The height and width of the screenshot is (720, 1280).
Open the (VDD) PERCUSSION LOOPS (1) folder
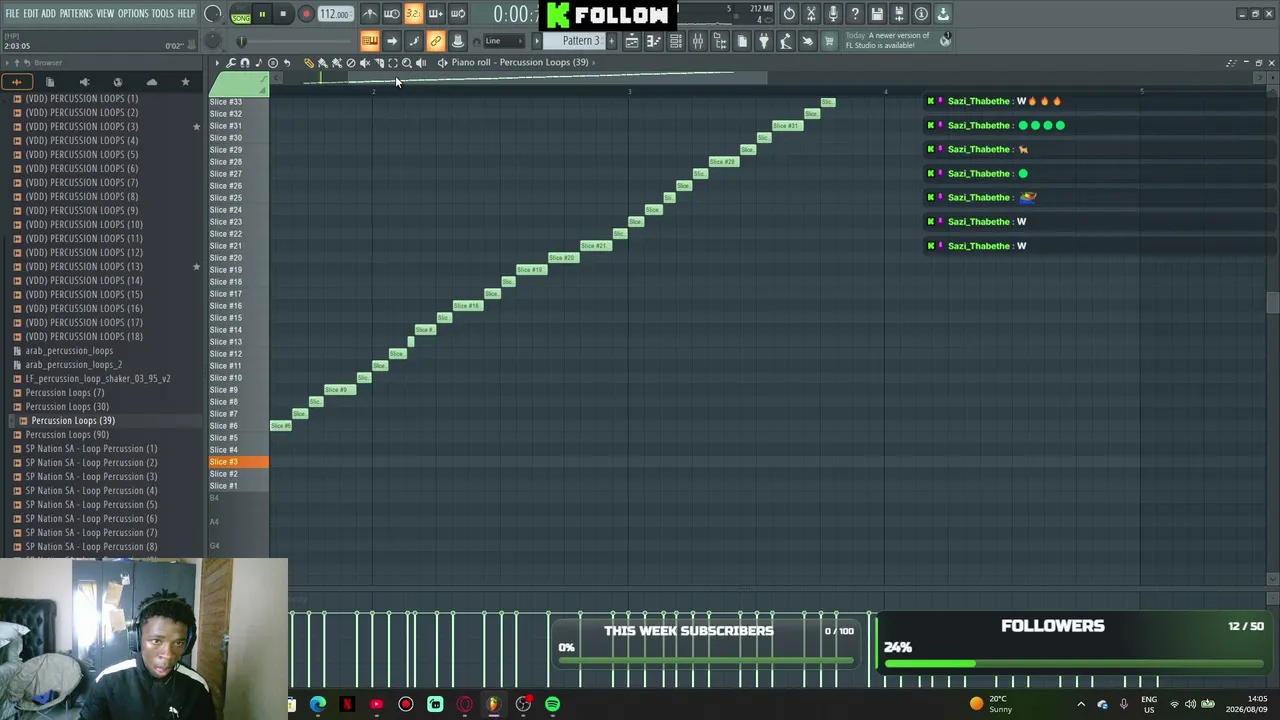tap(82, 99)
